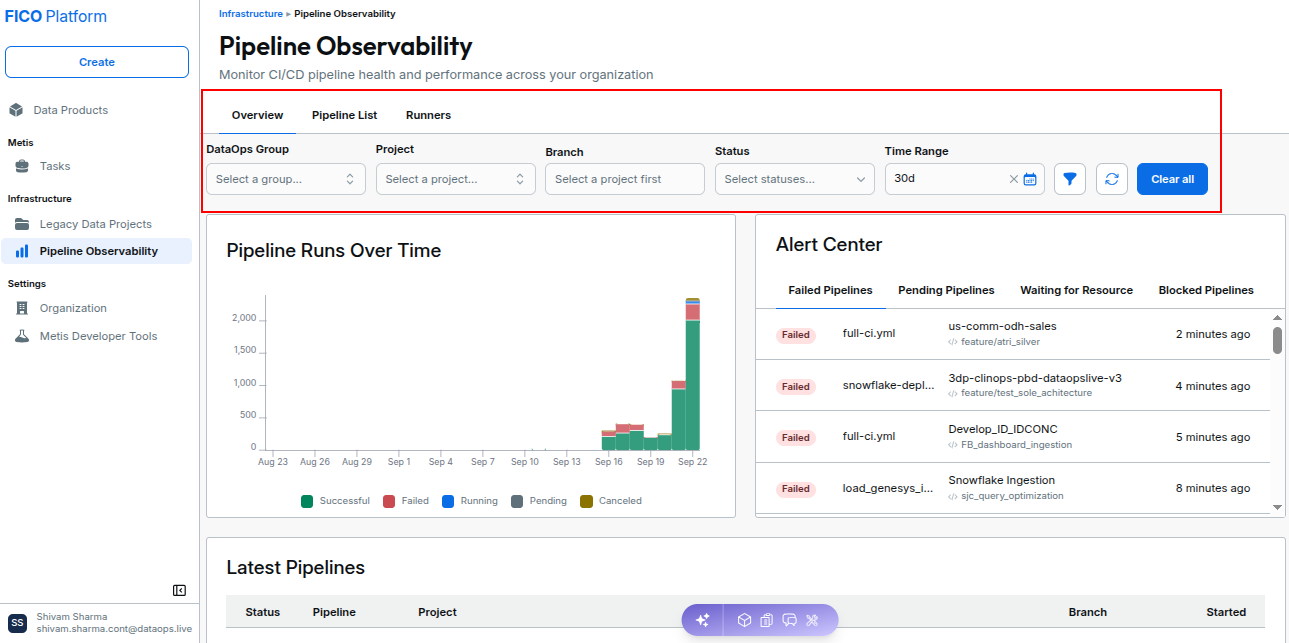Select the Blocked Pipelines tab

click(x=1205, y=290)
